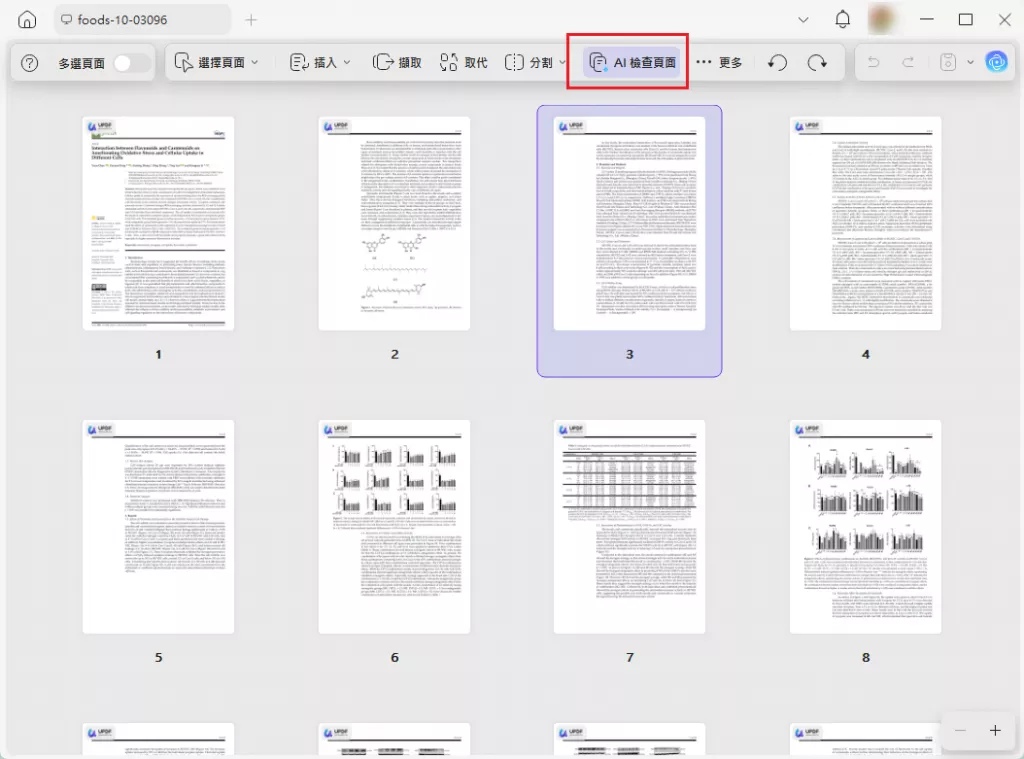Image resolution: width=1024 pixels, height=759 pixels.
Task: Select page 6 thumbnail with bar charts
Action: click(x=394, y=526)
